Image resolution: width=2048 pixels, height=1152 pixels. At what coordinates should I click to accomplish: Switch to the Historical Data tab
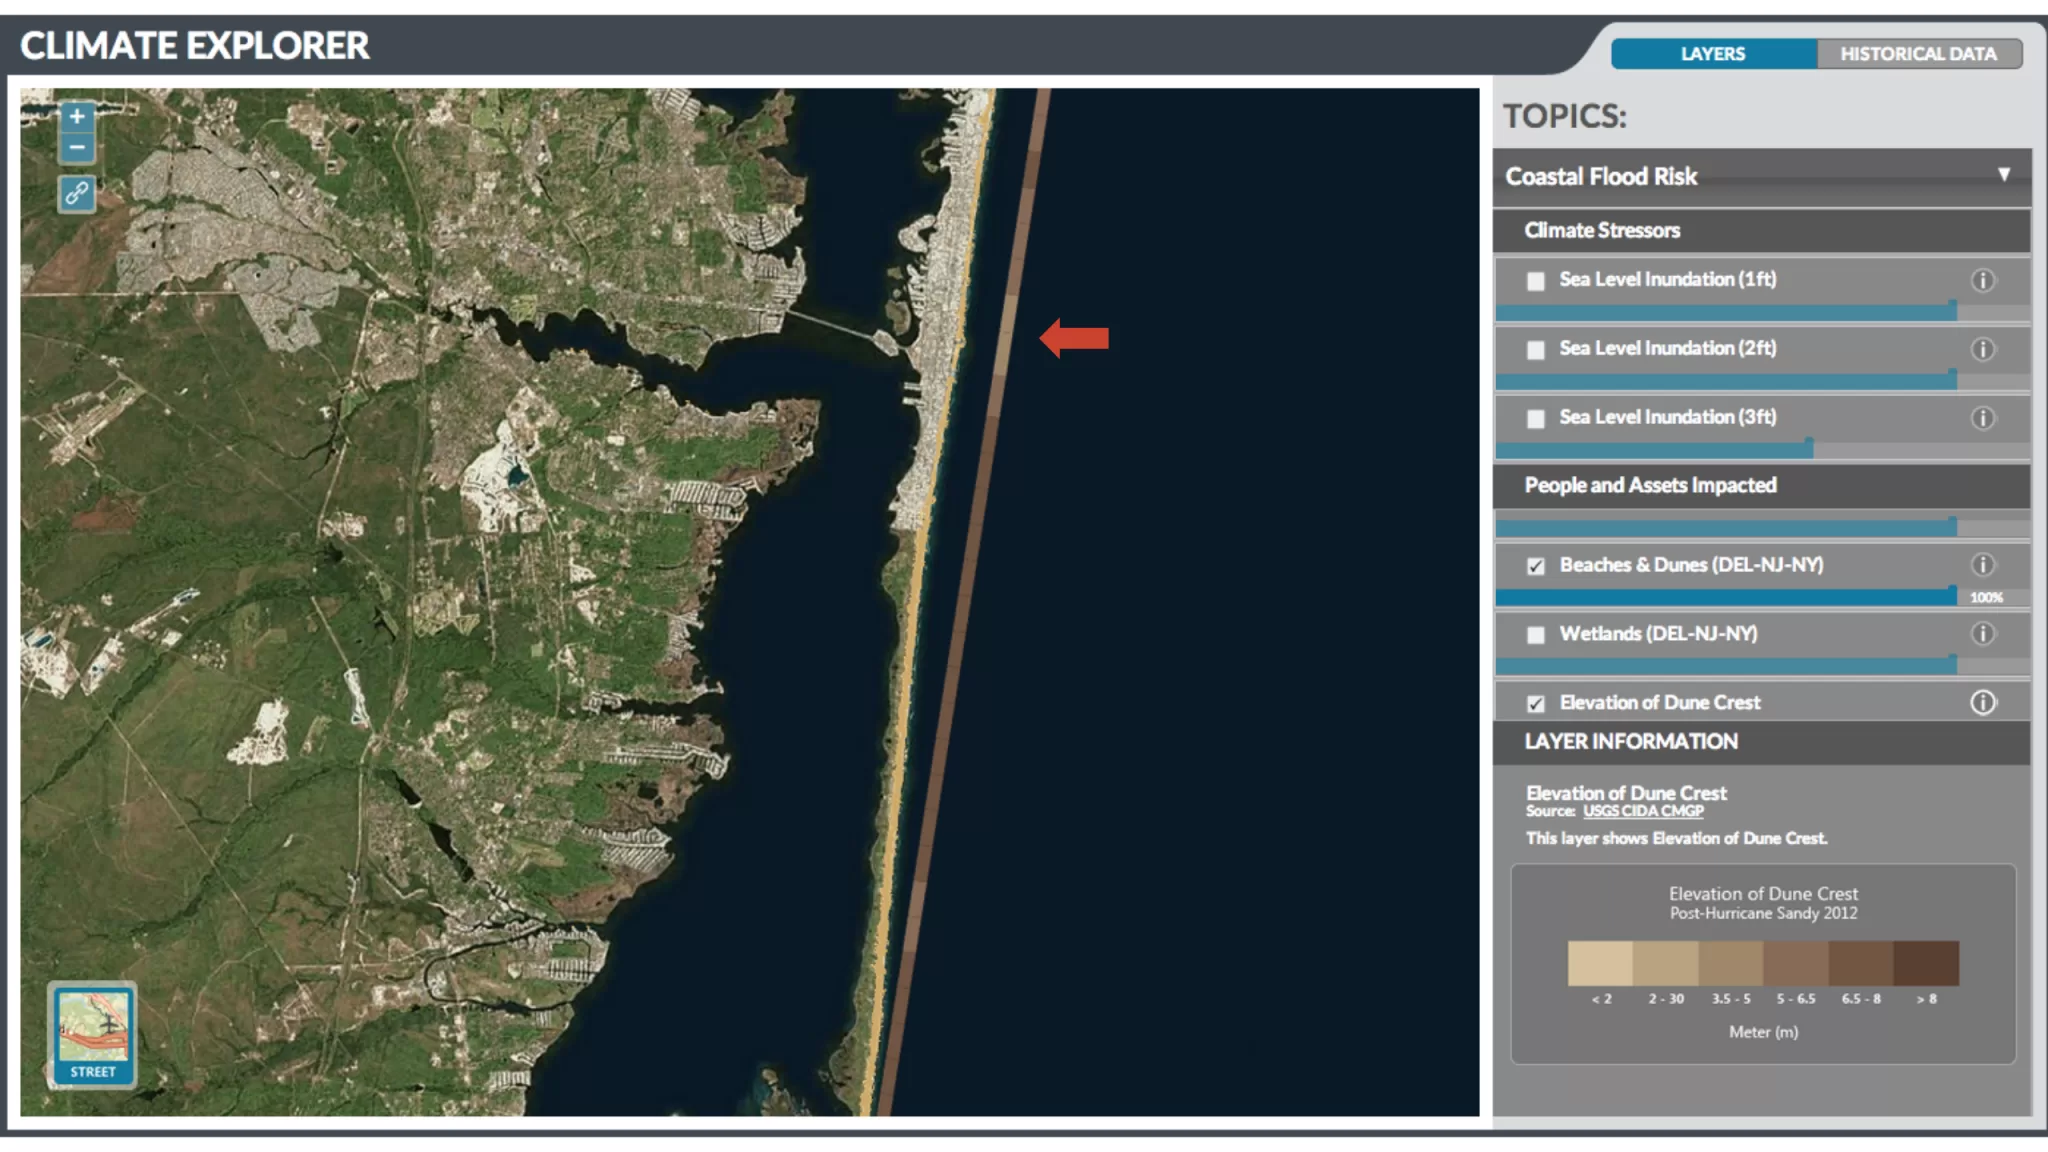pos(1918,54)
